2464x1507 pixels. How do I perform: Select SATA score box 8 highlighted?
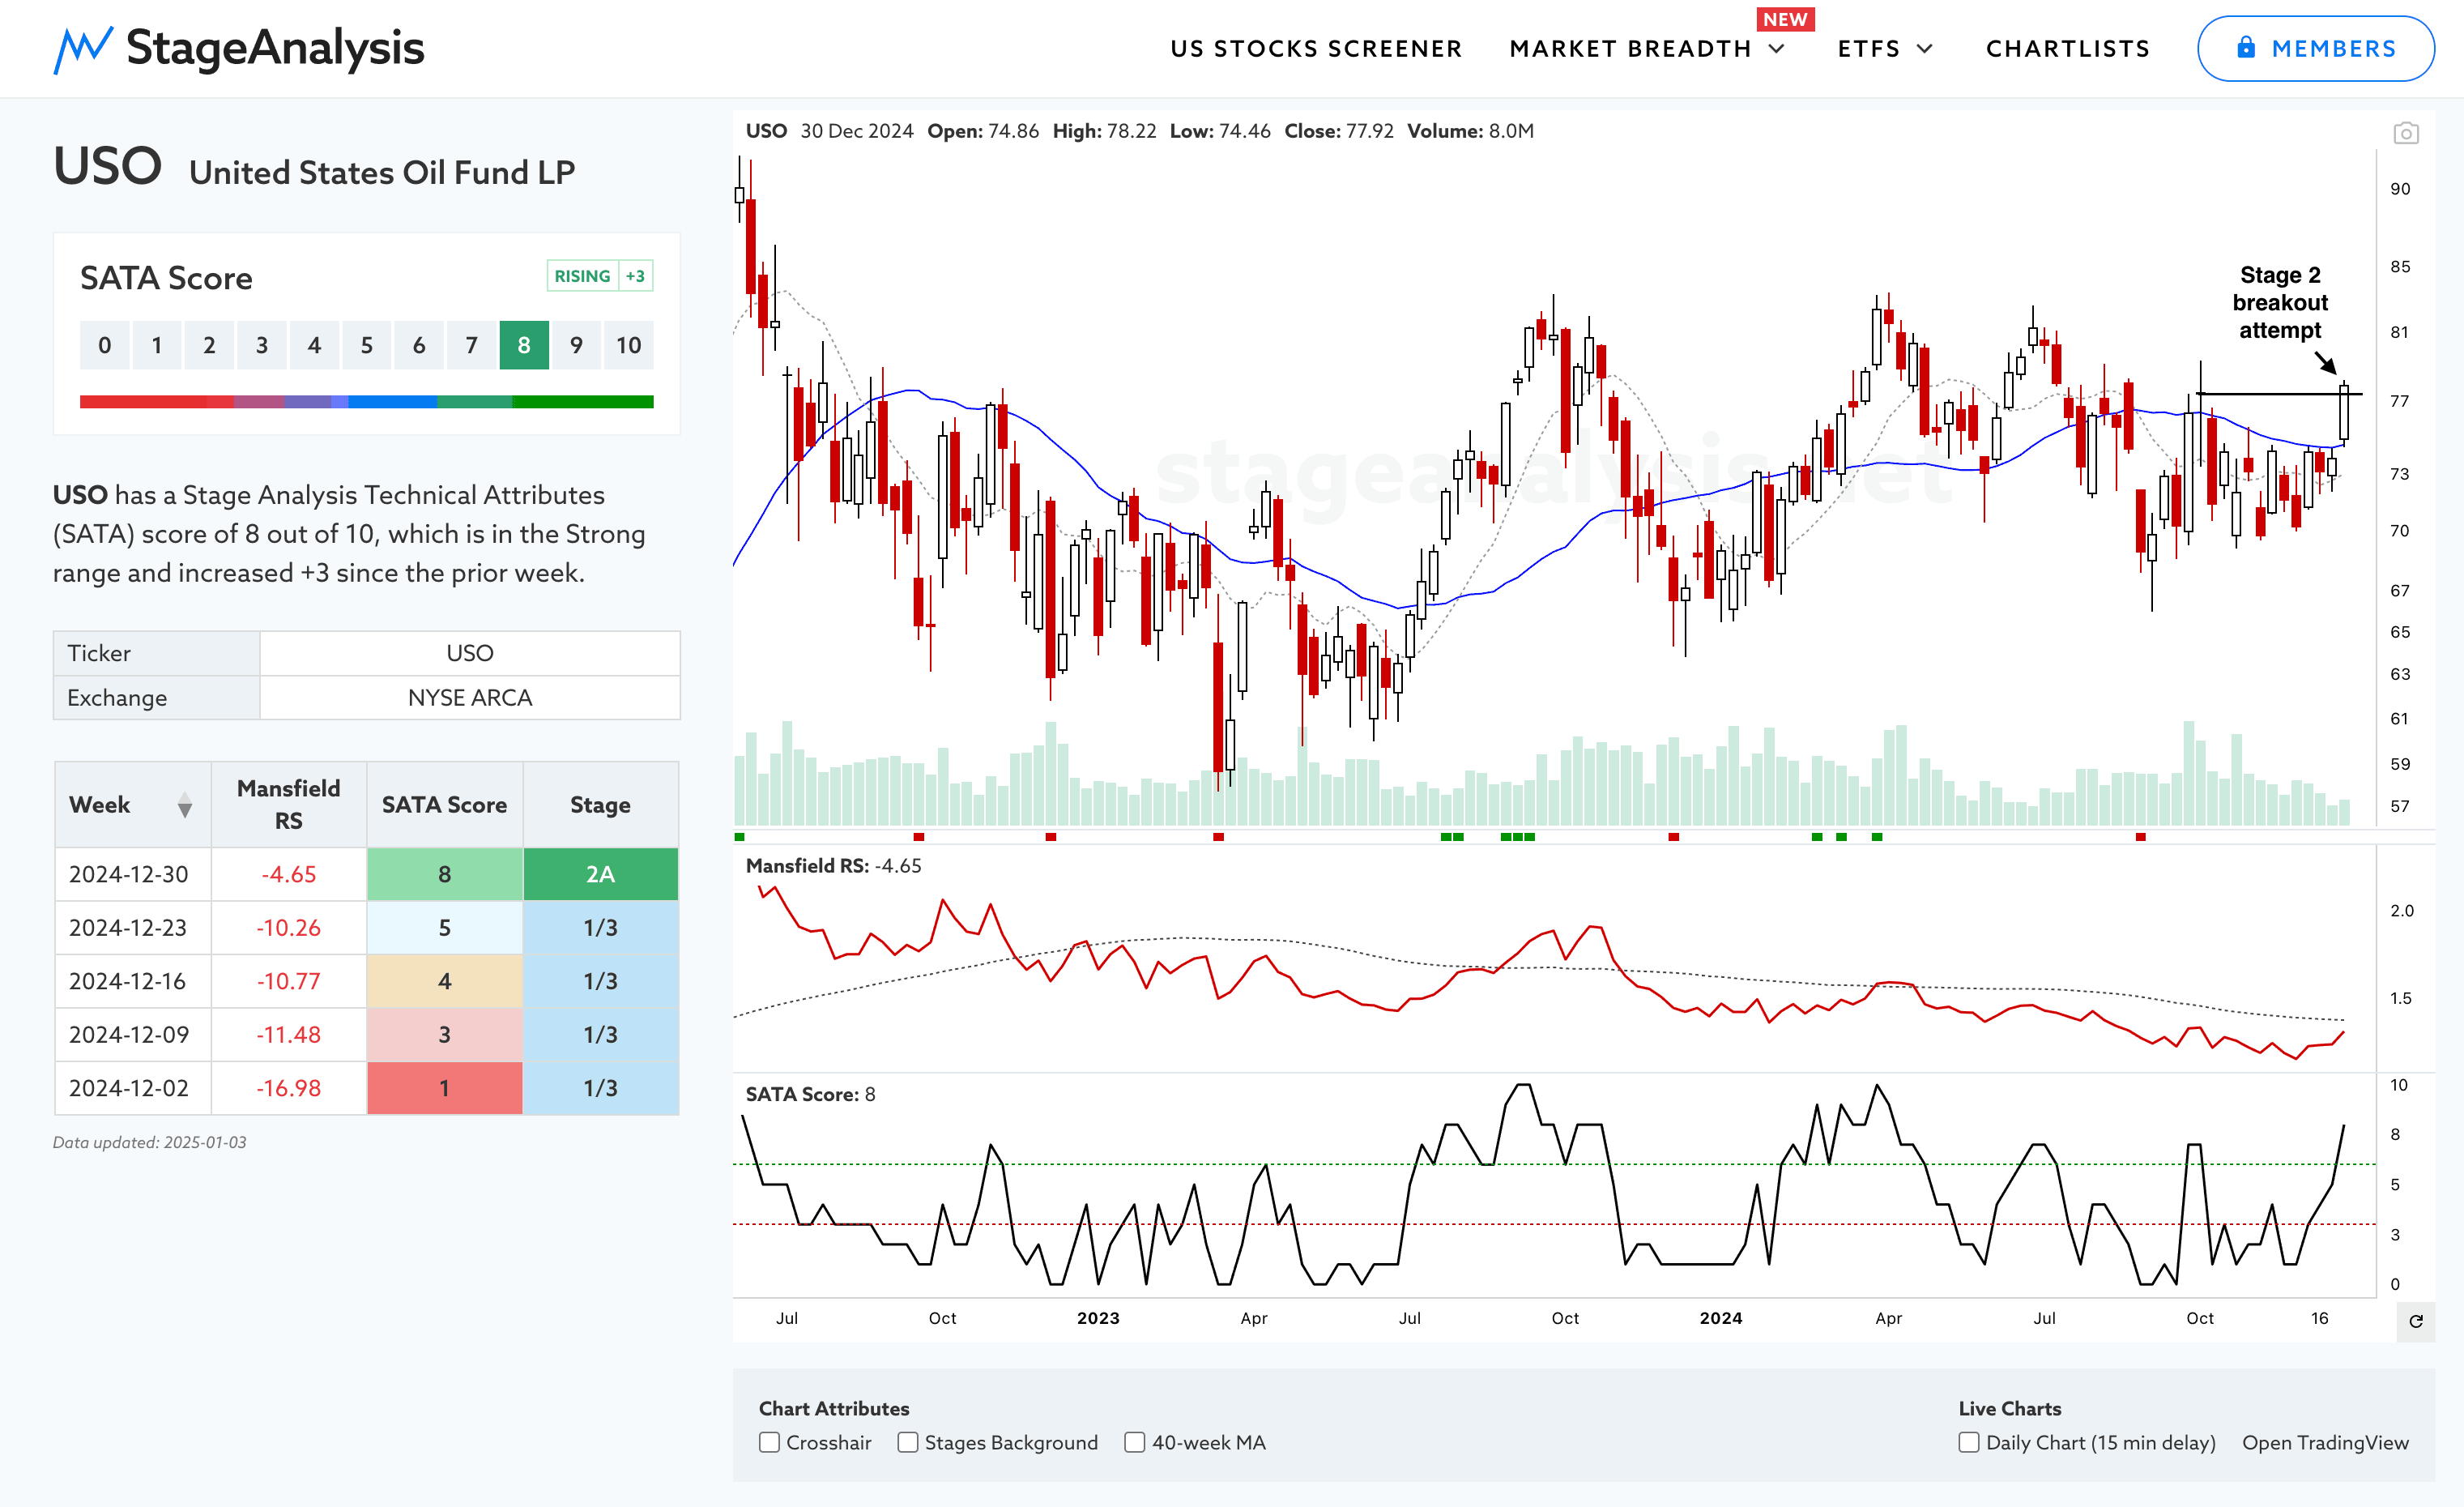[x=524, y=345]
